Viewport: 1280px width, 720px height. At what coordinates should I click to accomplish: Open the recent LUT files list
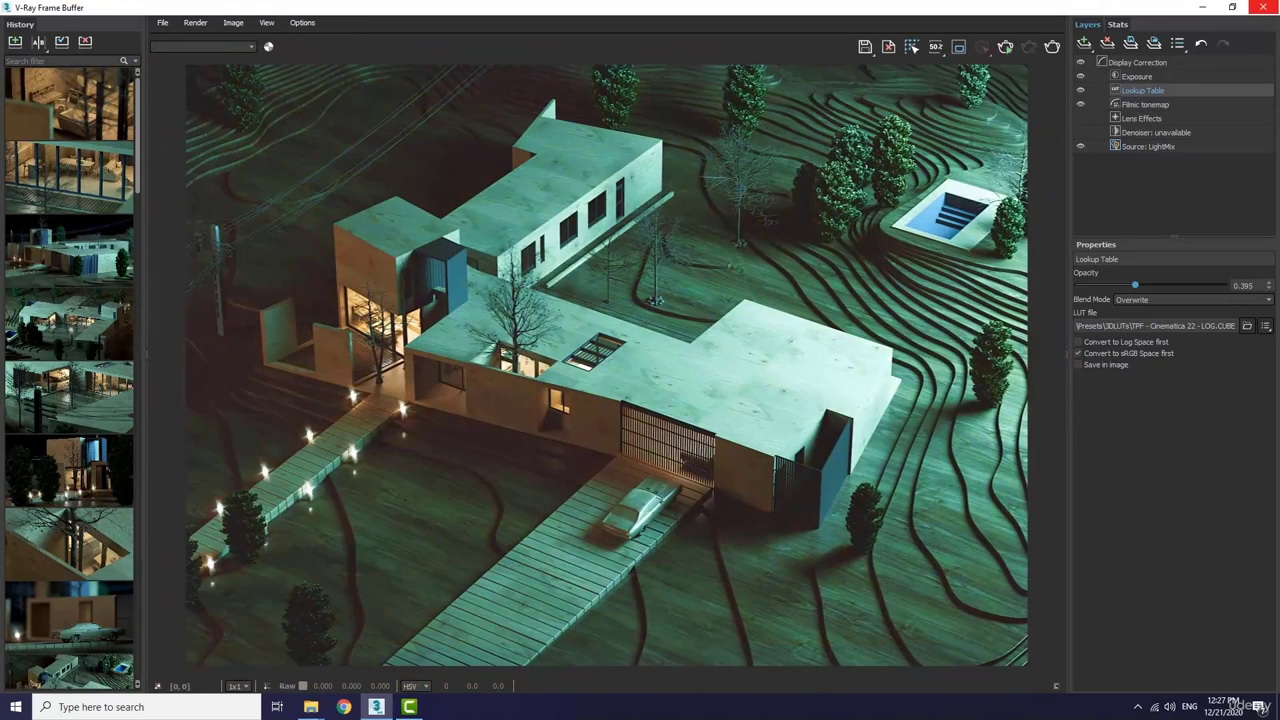[x=1265, y=326]
